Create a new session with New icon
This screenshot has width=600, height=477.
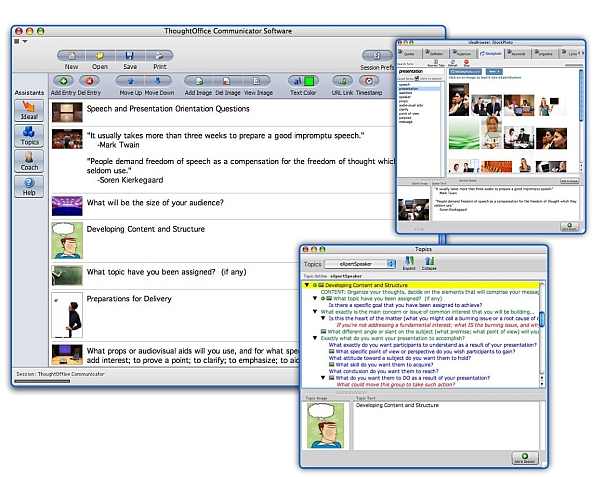(x=71, y=56)
